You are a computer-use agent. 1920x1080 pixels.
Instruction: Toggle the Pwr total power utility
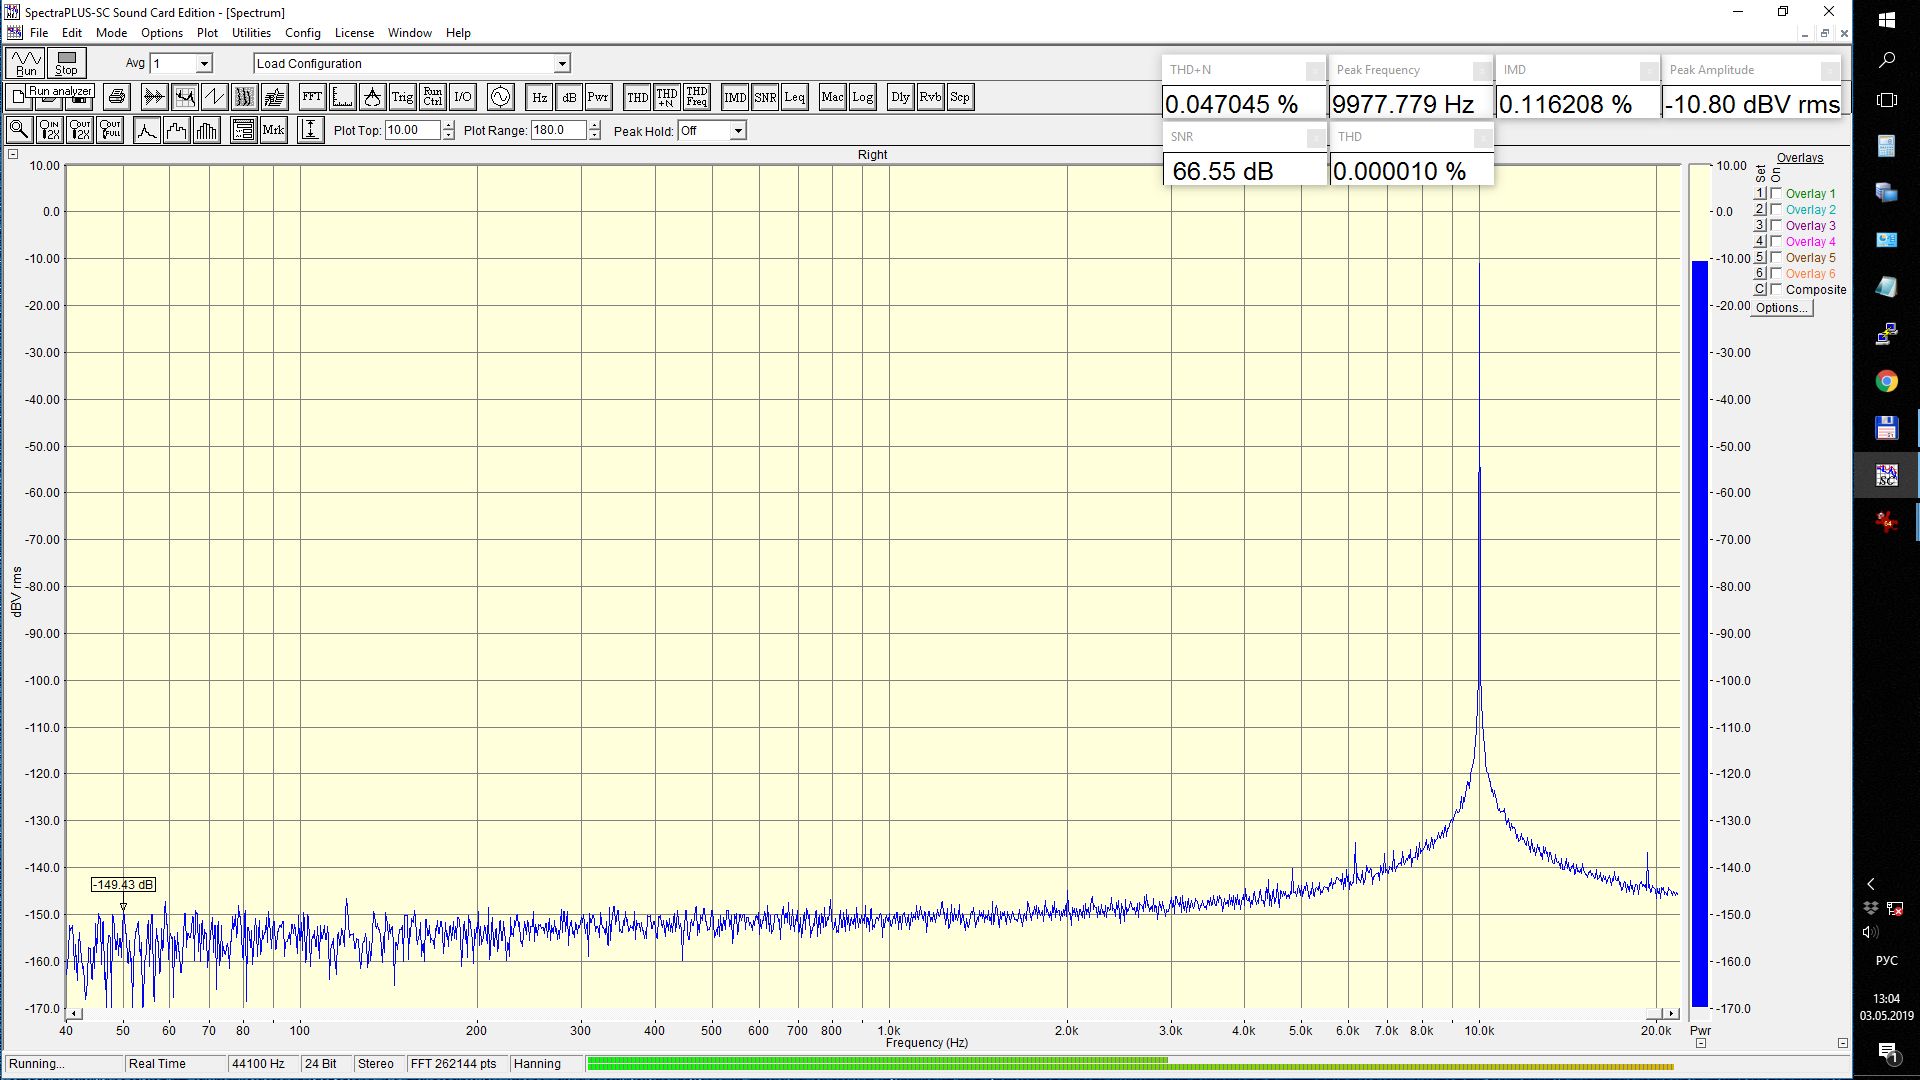click(598, 97)
